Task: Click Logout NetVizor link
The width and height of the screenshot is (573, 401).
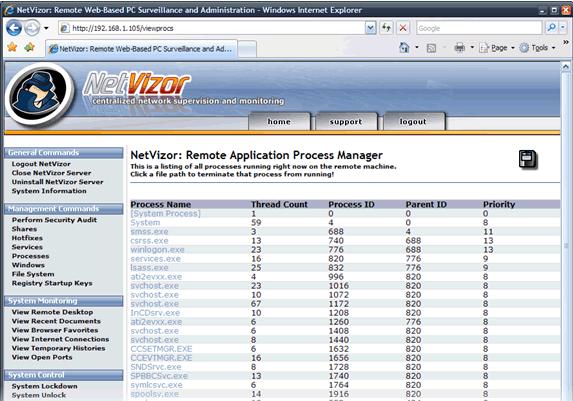Action: click(41, 164)
